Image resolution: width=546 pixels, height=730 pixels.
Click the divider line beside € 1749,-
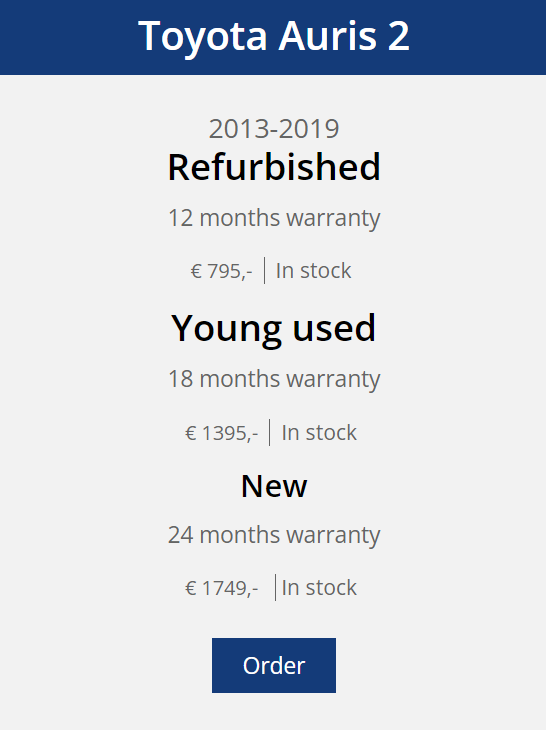point(276,588)
